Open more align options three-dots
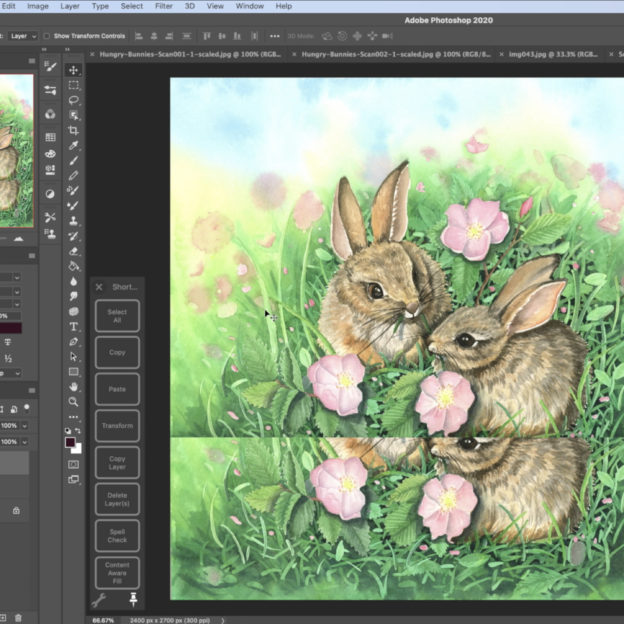The width and height of the screenshot is (624, 624). pyautogui.click(x=275, y=36)
